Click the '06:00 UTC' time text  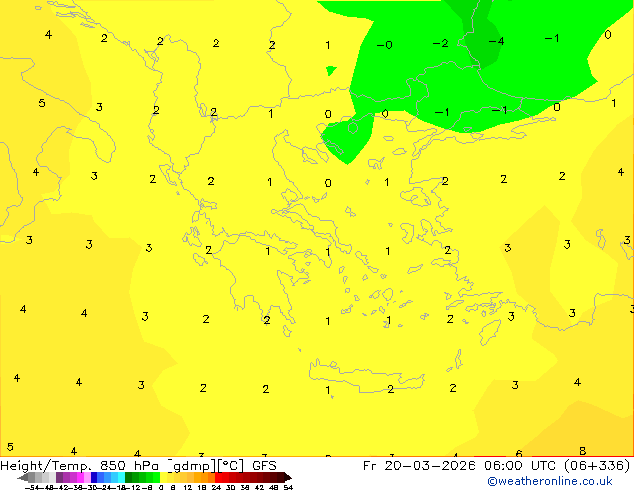point(522,466)
